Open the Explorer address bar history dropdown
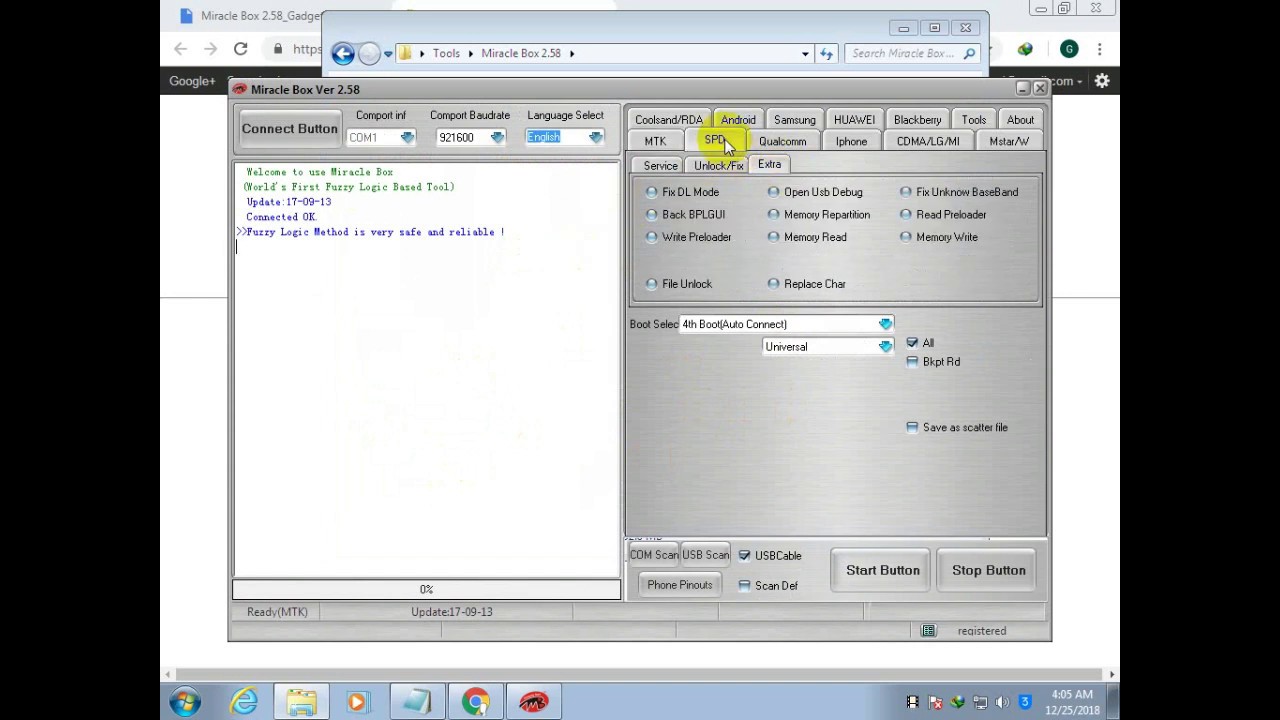This screenshot has height=720, width=1280. coord(805,54)
